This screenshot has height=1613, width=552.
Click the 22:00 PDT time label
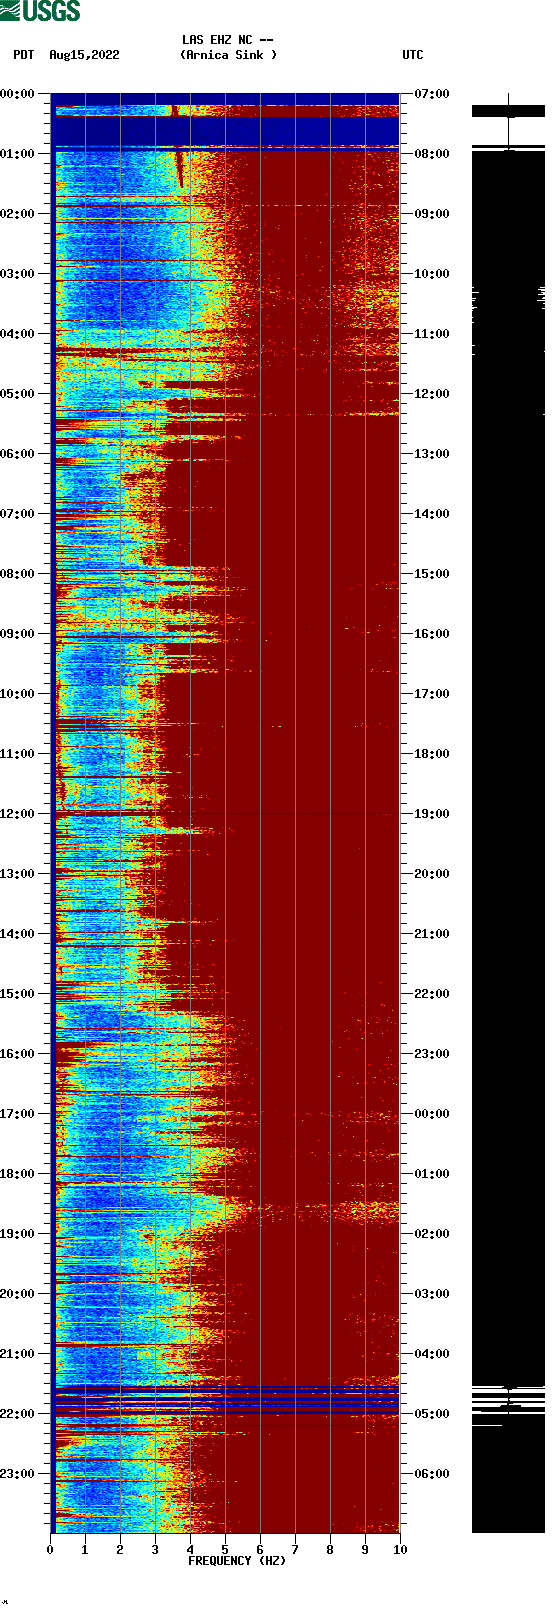(x=17, y=1414)
